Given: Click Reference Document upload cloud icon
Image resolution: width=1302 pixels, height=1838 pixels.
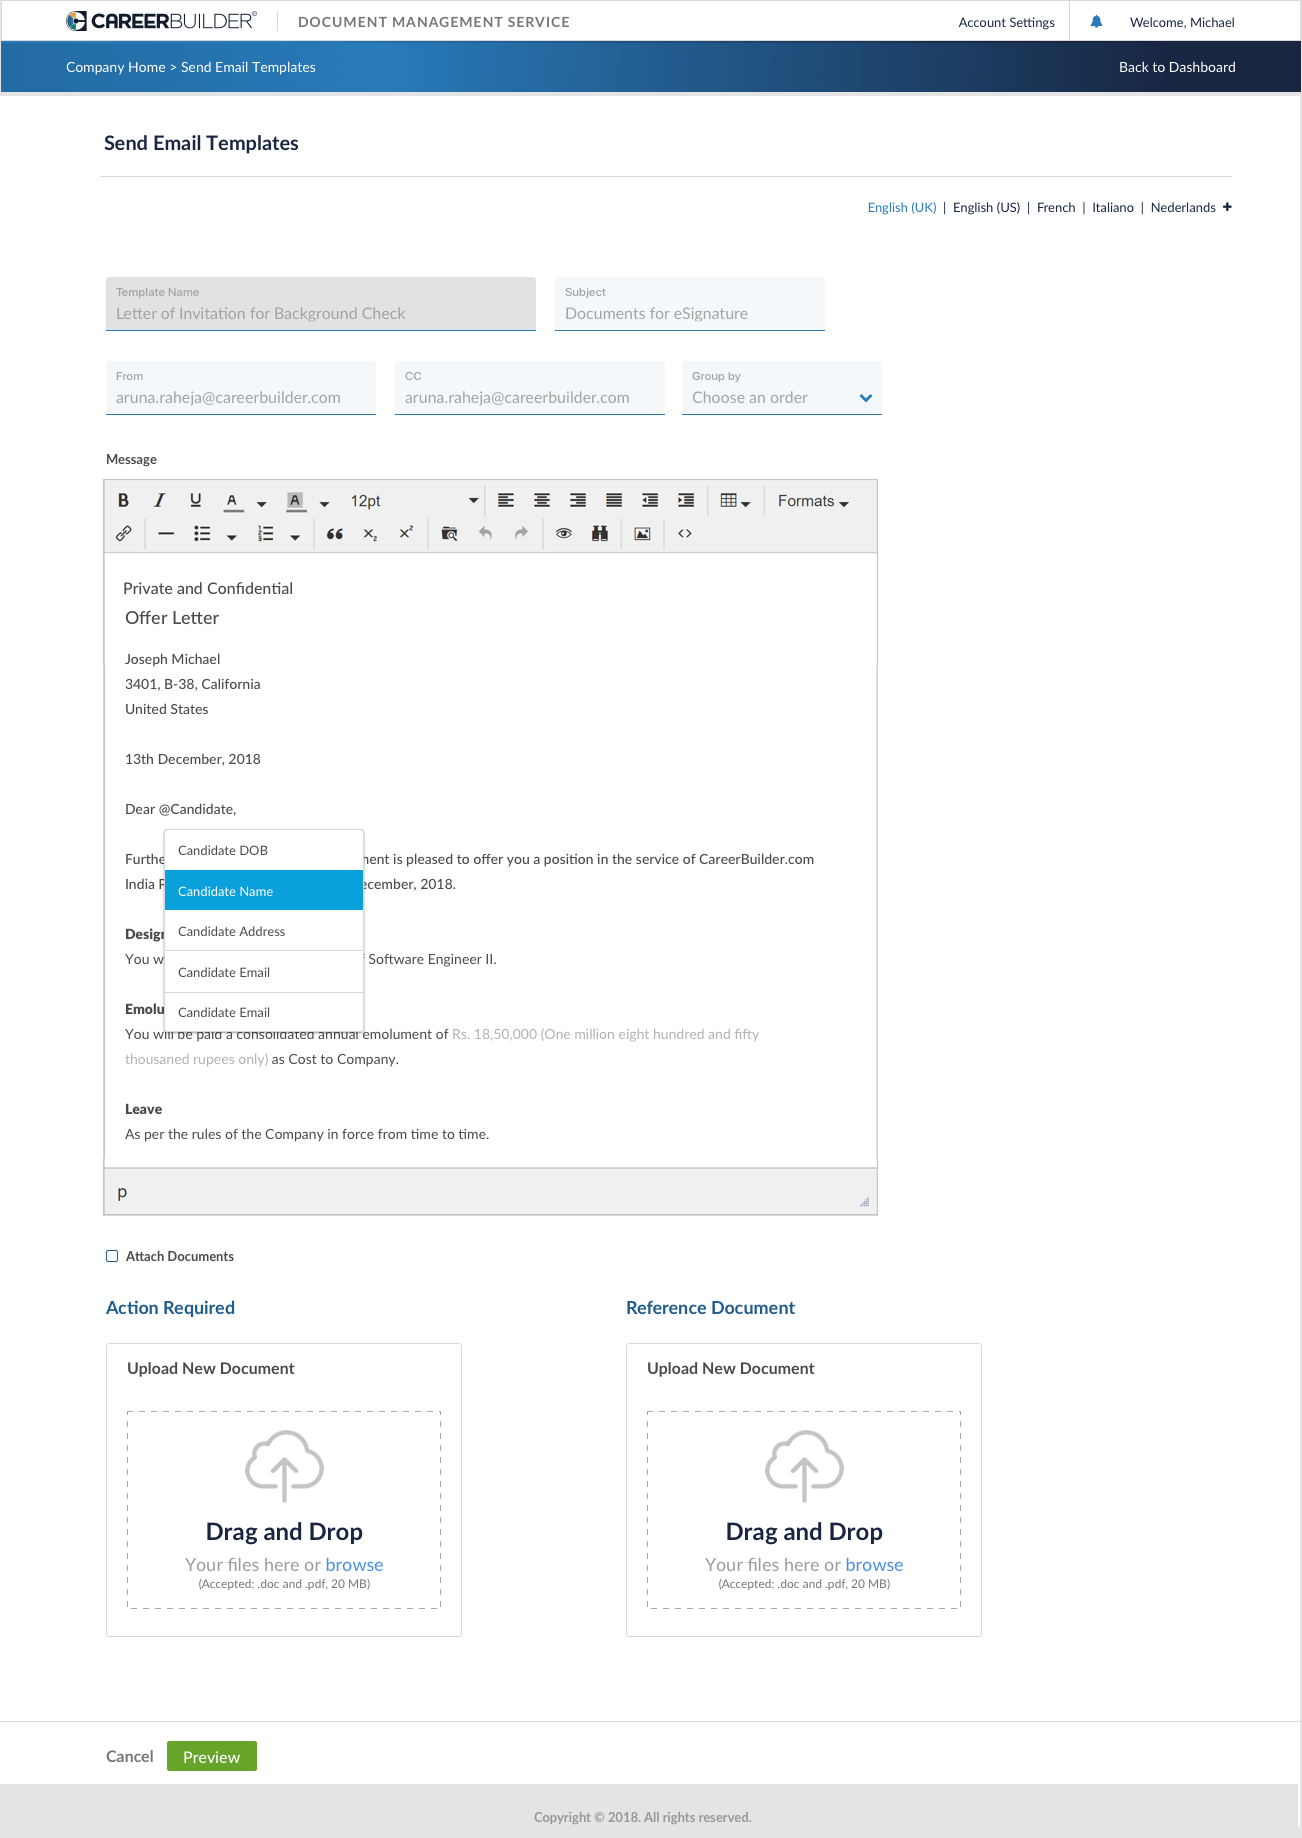Looking at the screenshot, I should [804, 1466].
